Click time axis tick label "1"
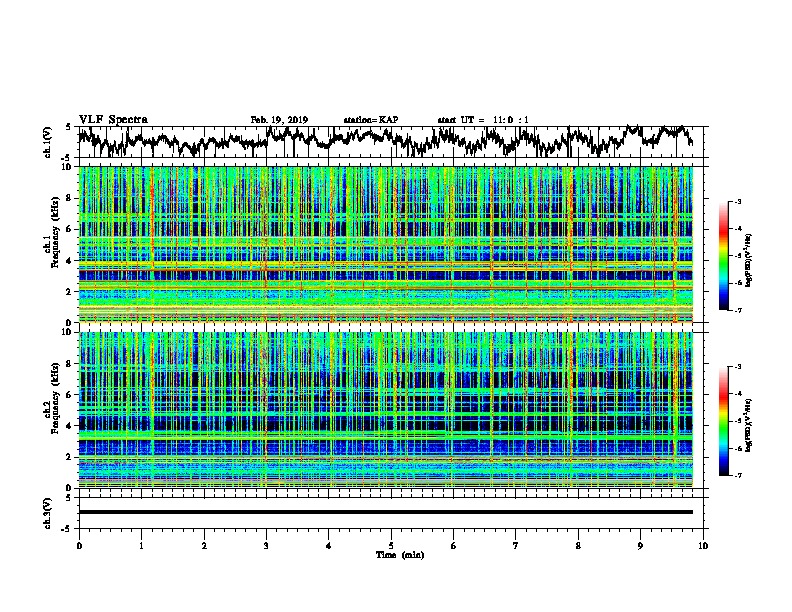Screen dimensions: 792x612 (141, 546)
